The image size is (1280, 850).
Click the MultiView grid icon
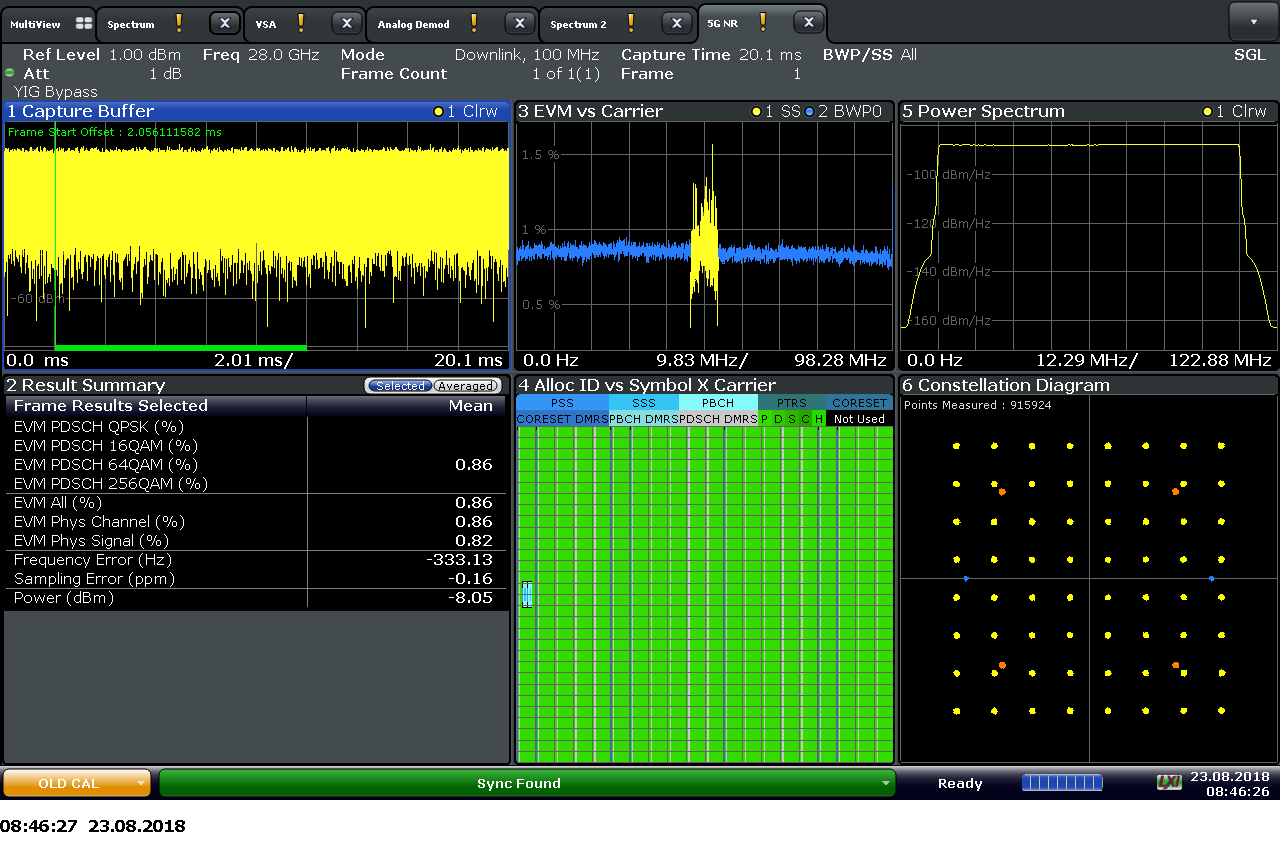point(84,23)
